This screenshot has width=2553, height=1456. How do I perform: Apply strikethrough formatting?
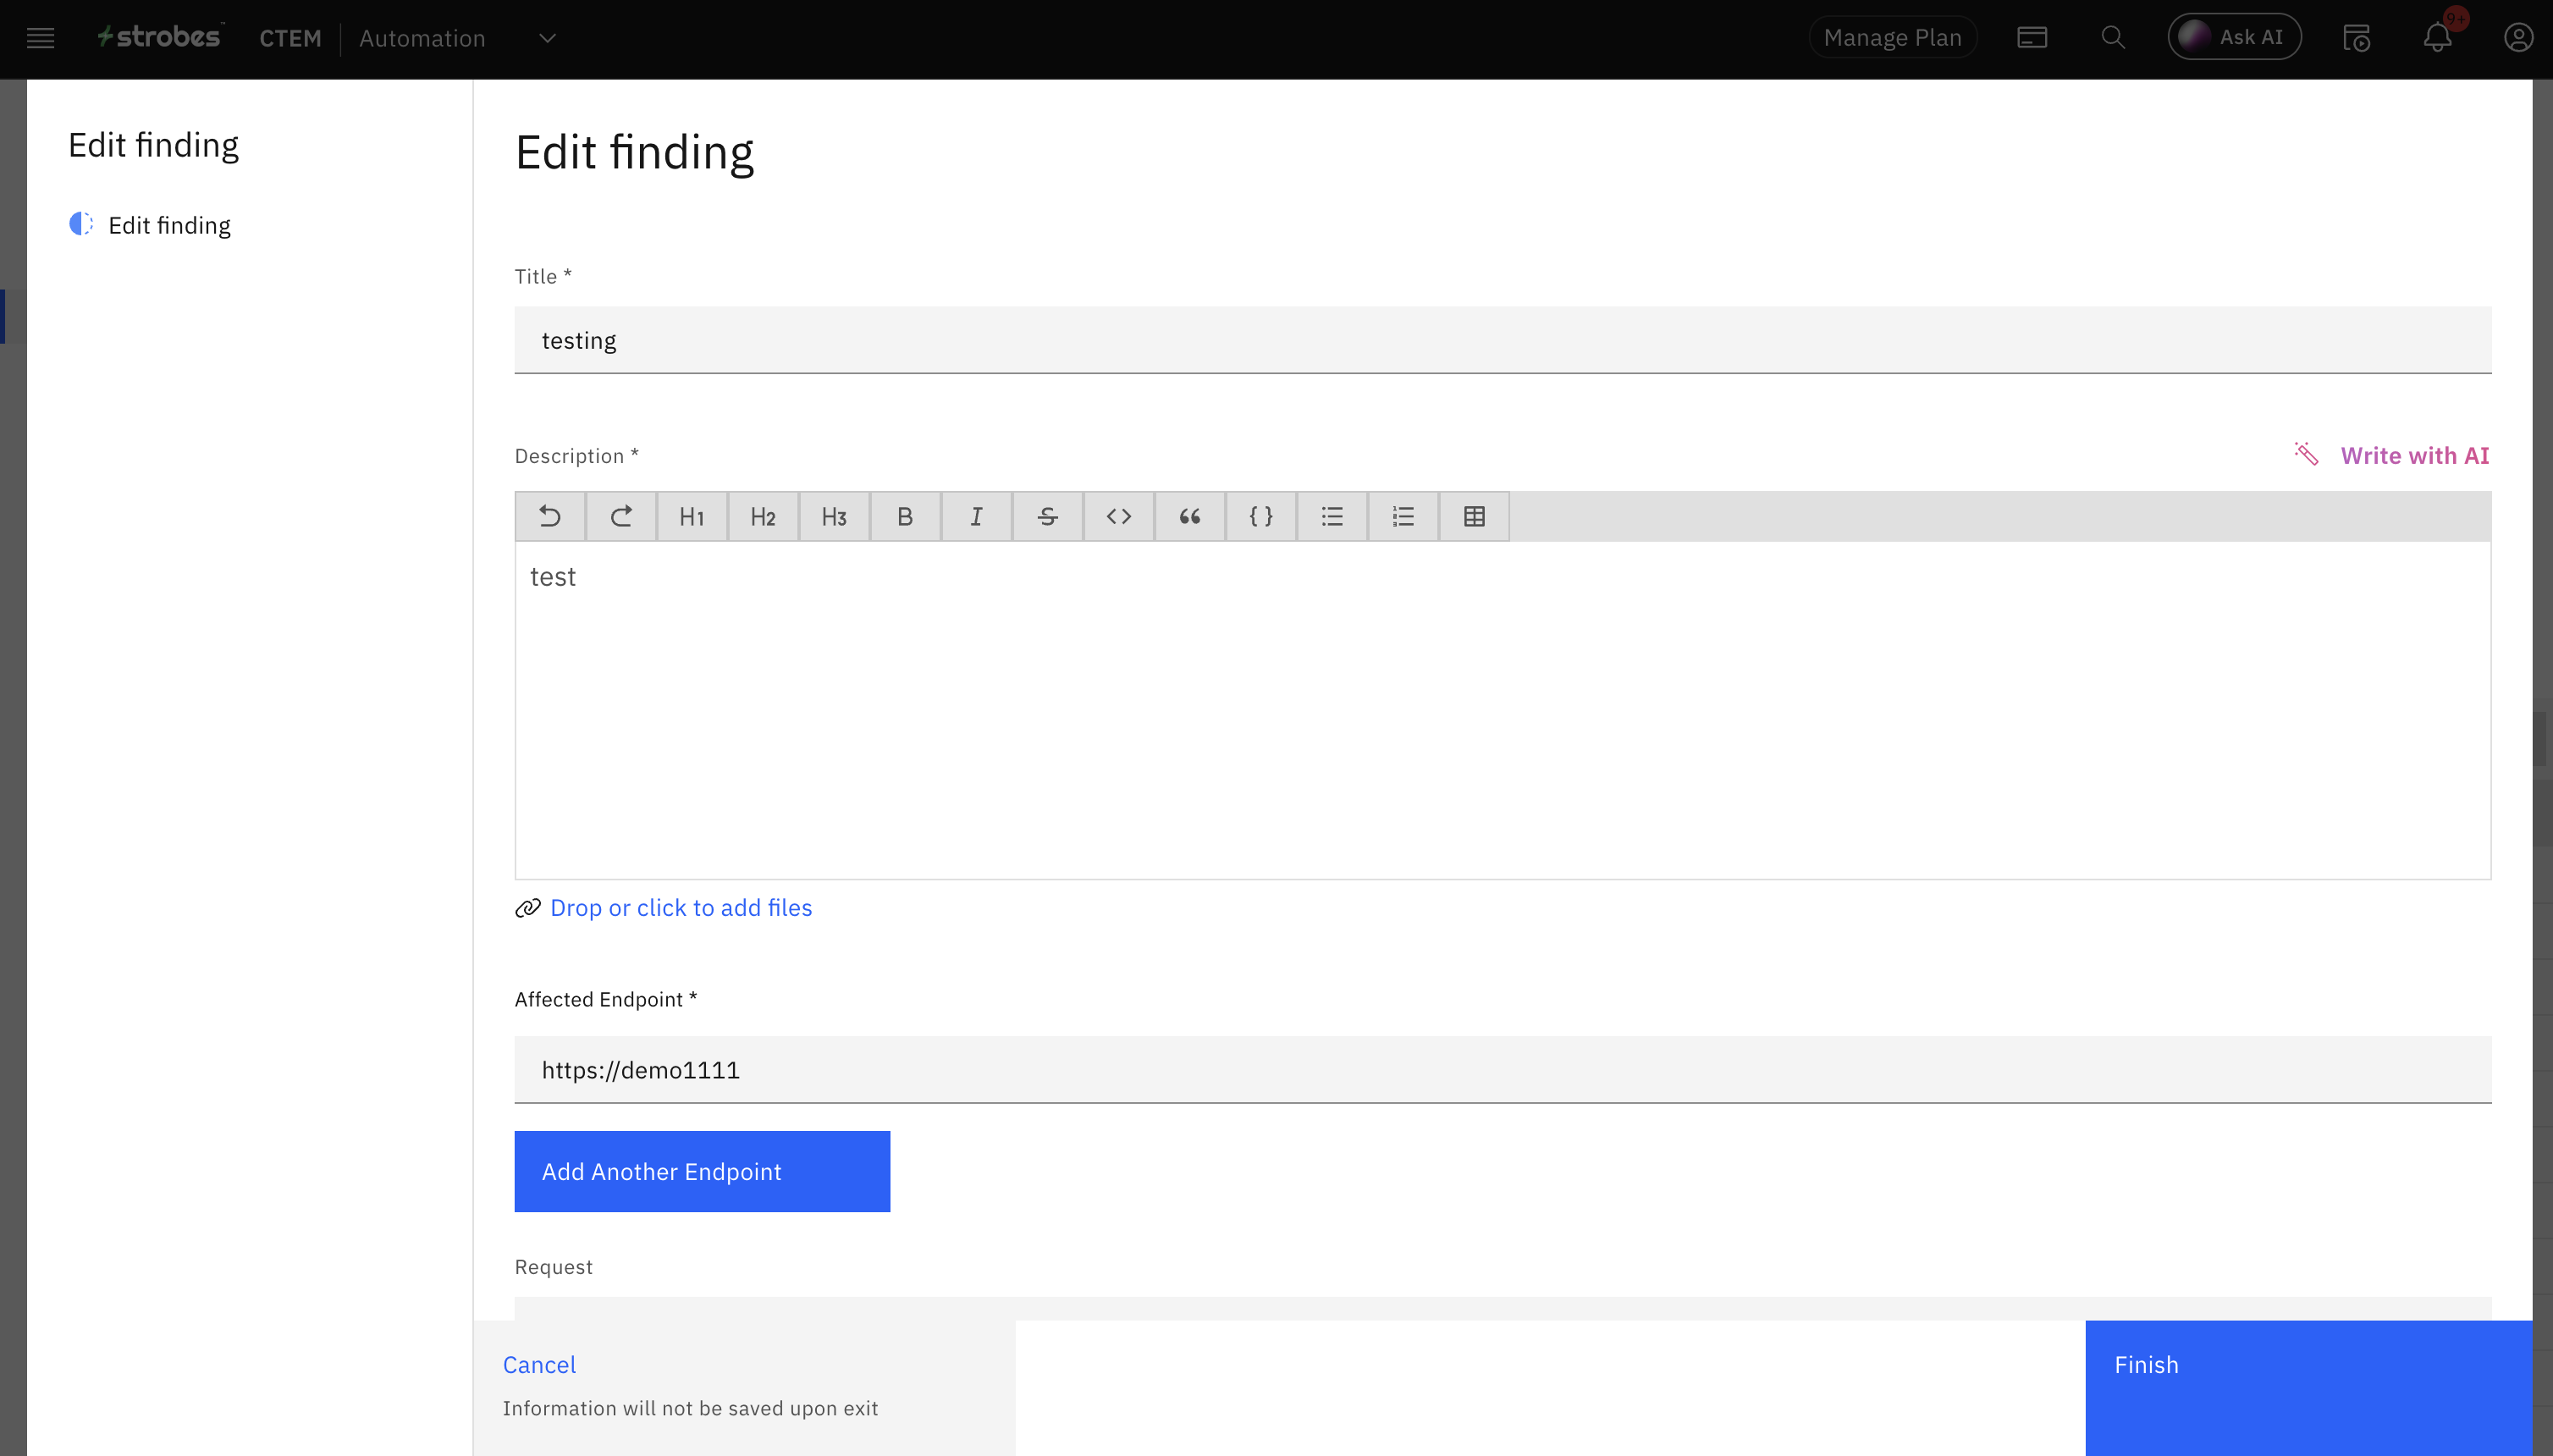point(1047,516)
